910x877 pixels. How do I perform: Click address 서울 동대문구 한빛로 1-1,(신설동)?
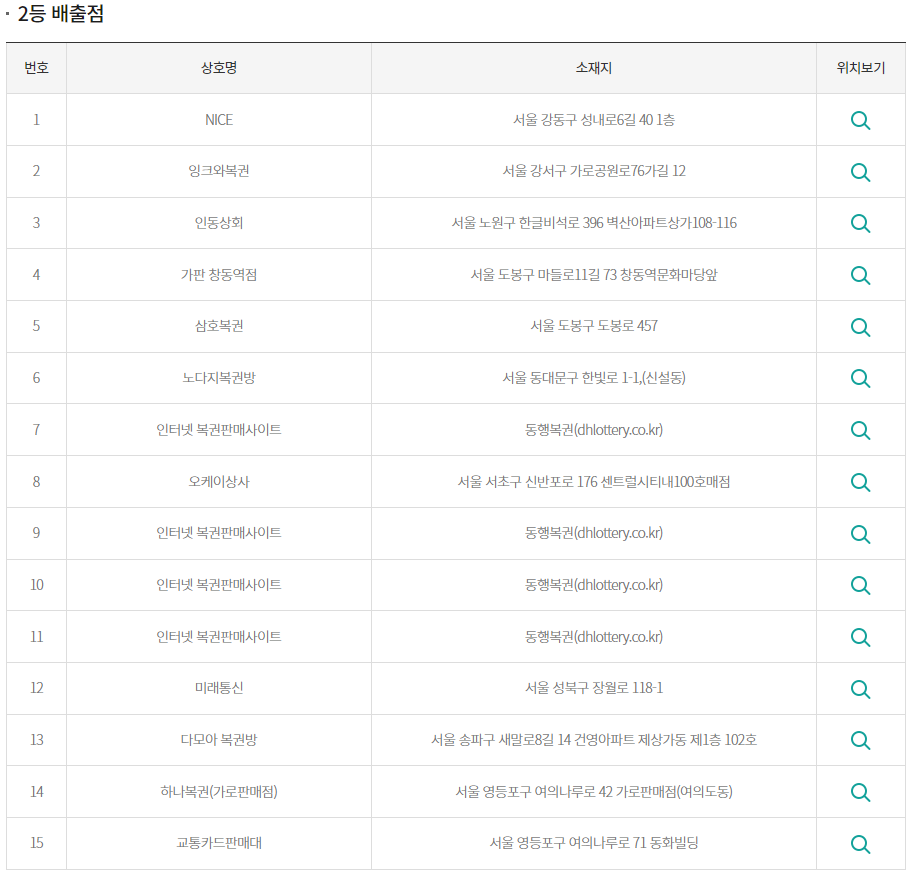pyautogui.click(x=594, y=377)
